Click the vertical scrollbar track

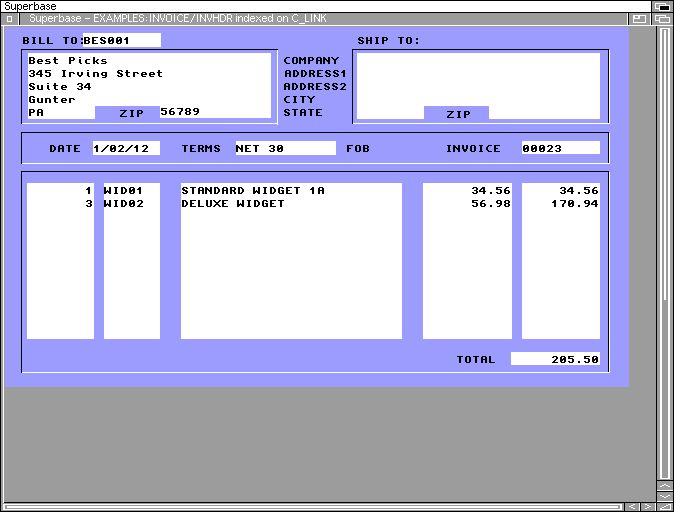(x=665, y=253)
